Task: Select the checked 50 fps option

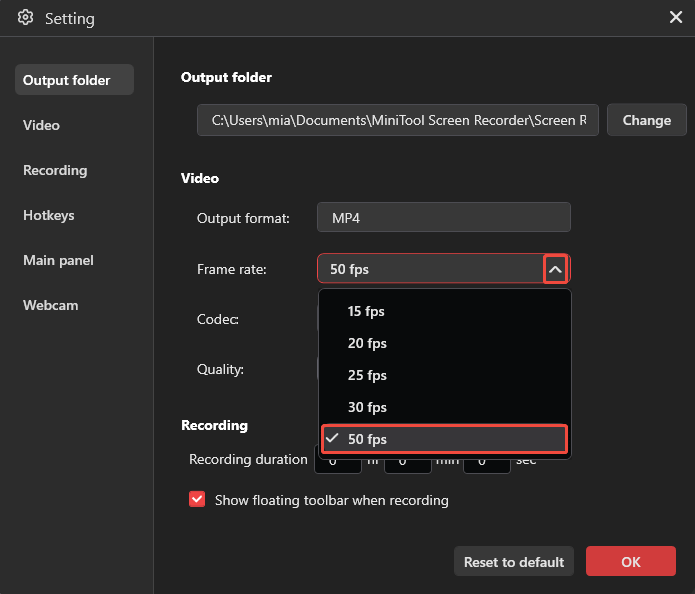Action: pyautogui.click(x=444, y=439)
